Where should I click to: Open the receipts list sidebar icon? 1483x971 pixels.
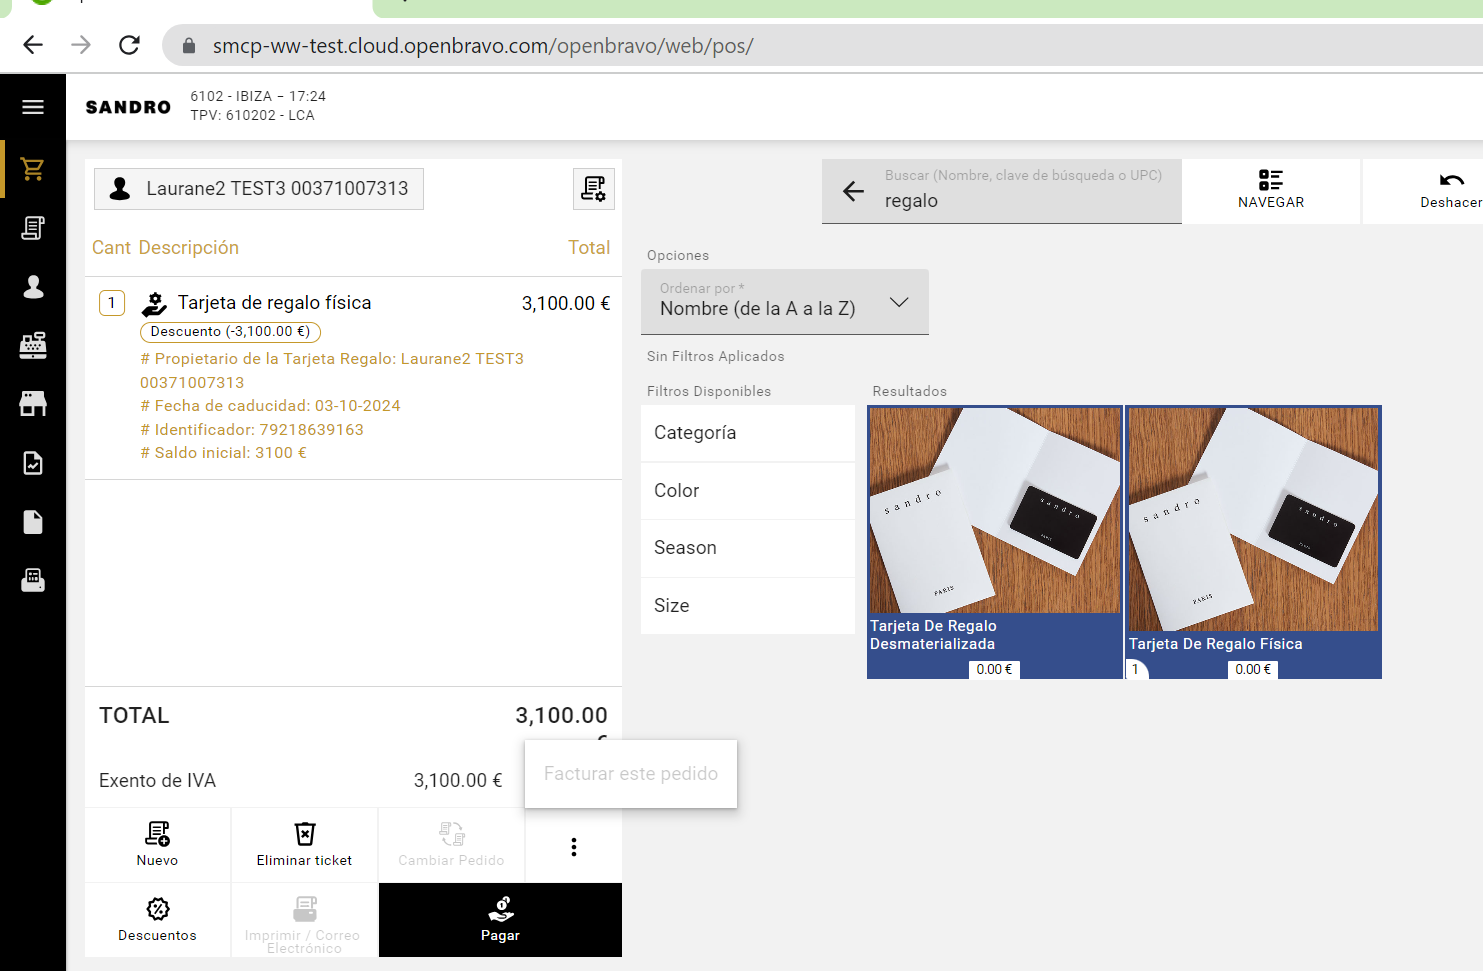click(x=33, y=228)
